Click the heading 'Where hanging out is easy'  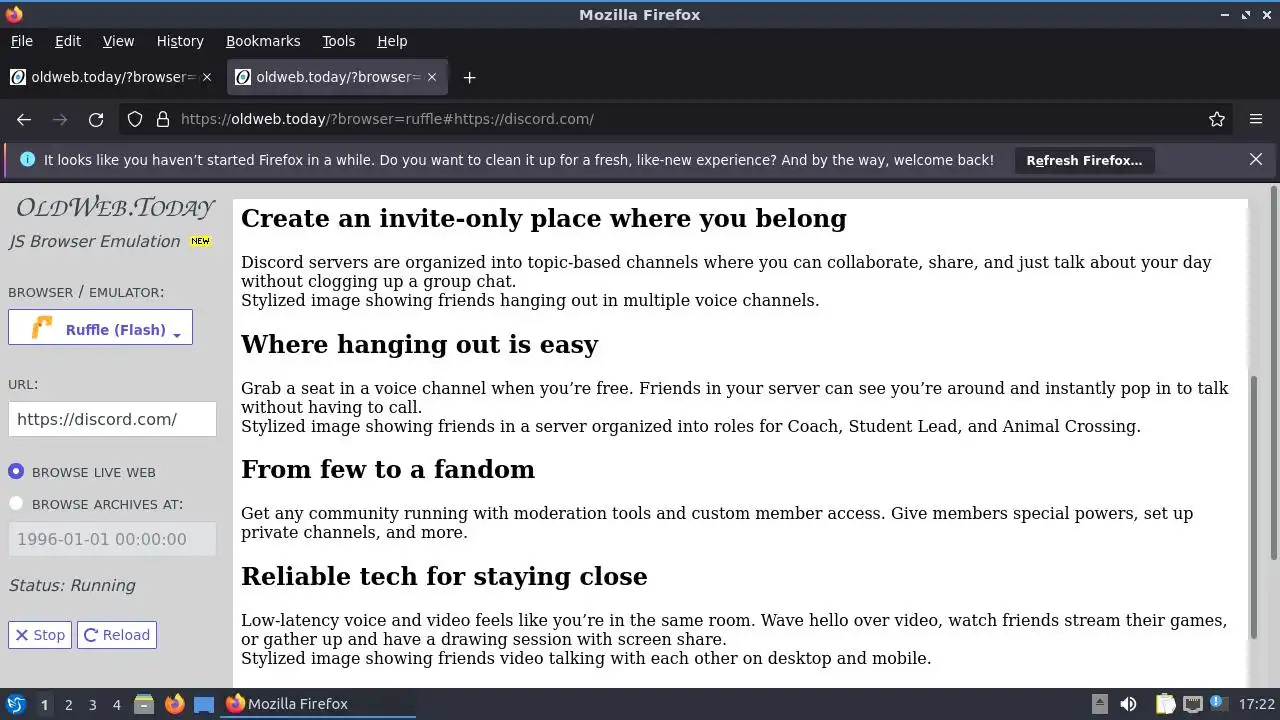coord(420,344)
